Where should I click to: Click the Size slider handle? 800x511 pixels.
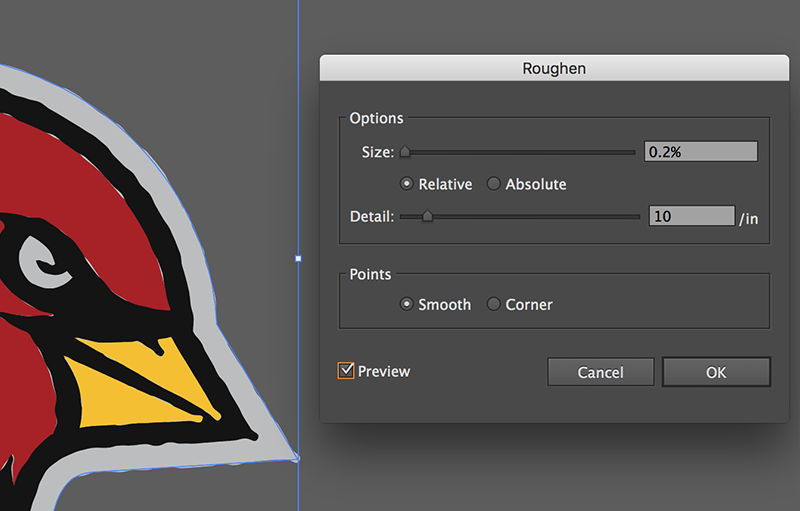tap(405, 151)
